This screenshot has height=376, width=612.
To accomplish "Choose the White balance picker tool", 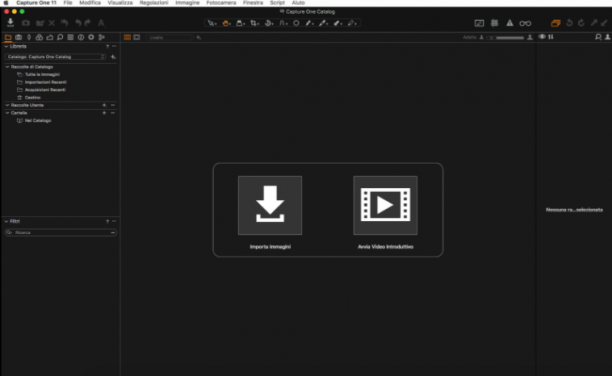I will coord(323,23).
